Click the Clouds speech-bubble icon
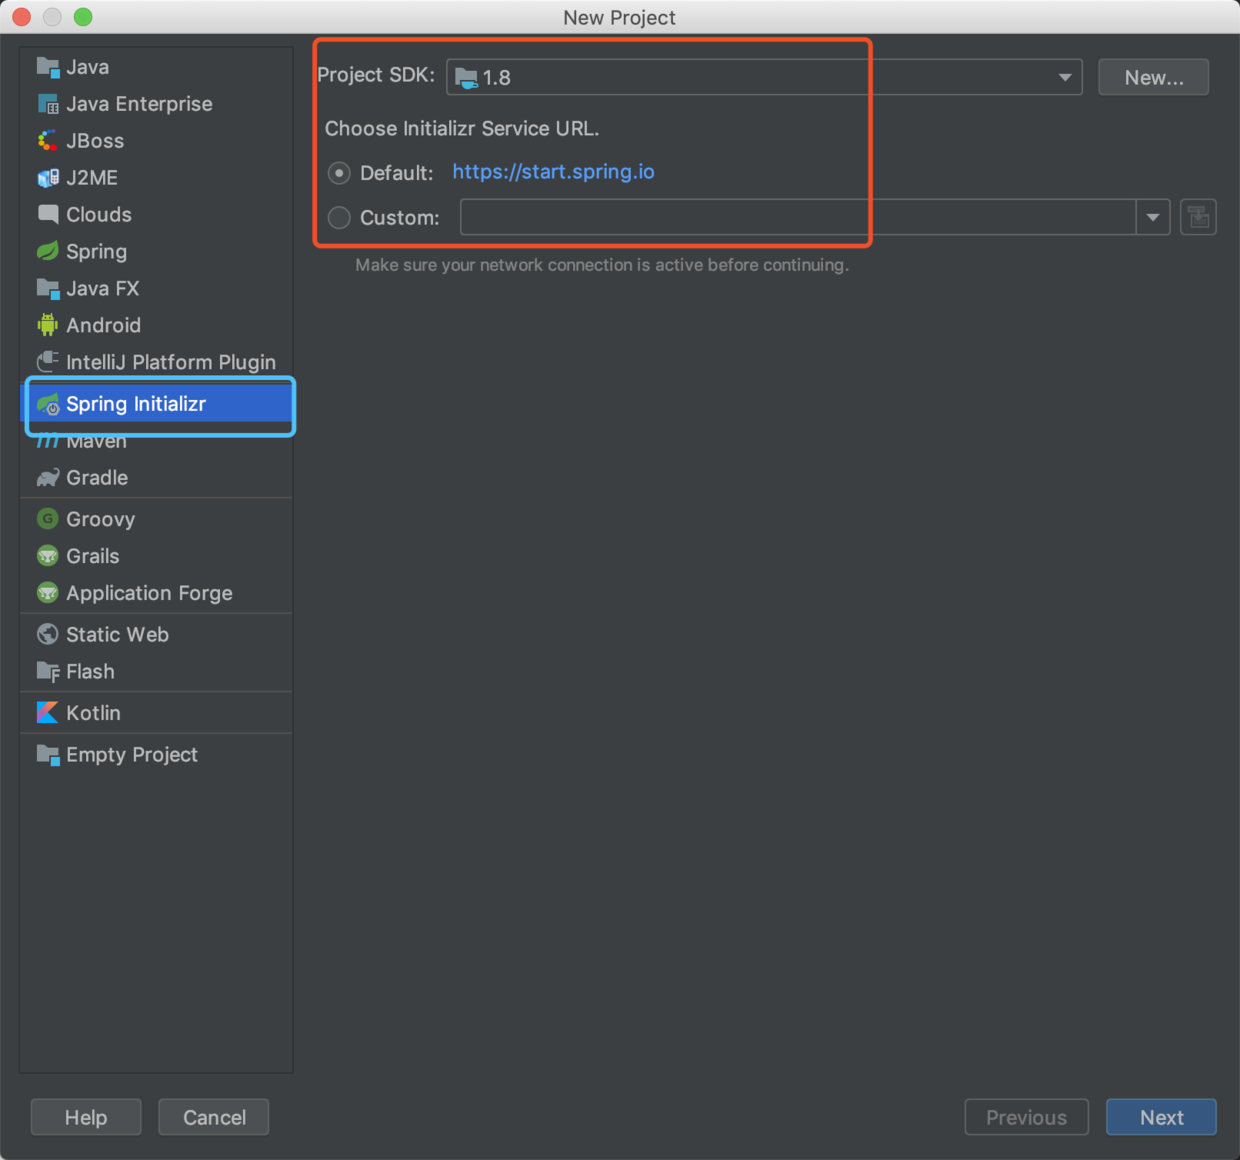Viewport: 1240px width, 1160px height. 47,214
